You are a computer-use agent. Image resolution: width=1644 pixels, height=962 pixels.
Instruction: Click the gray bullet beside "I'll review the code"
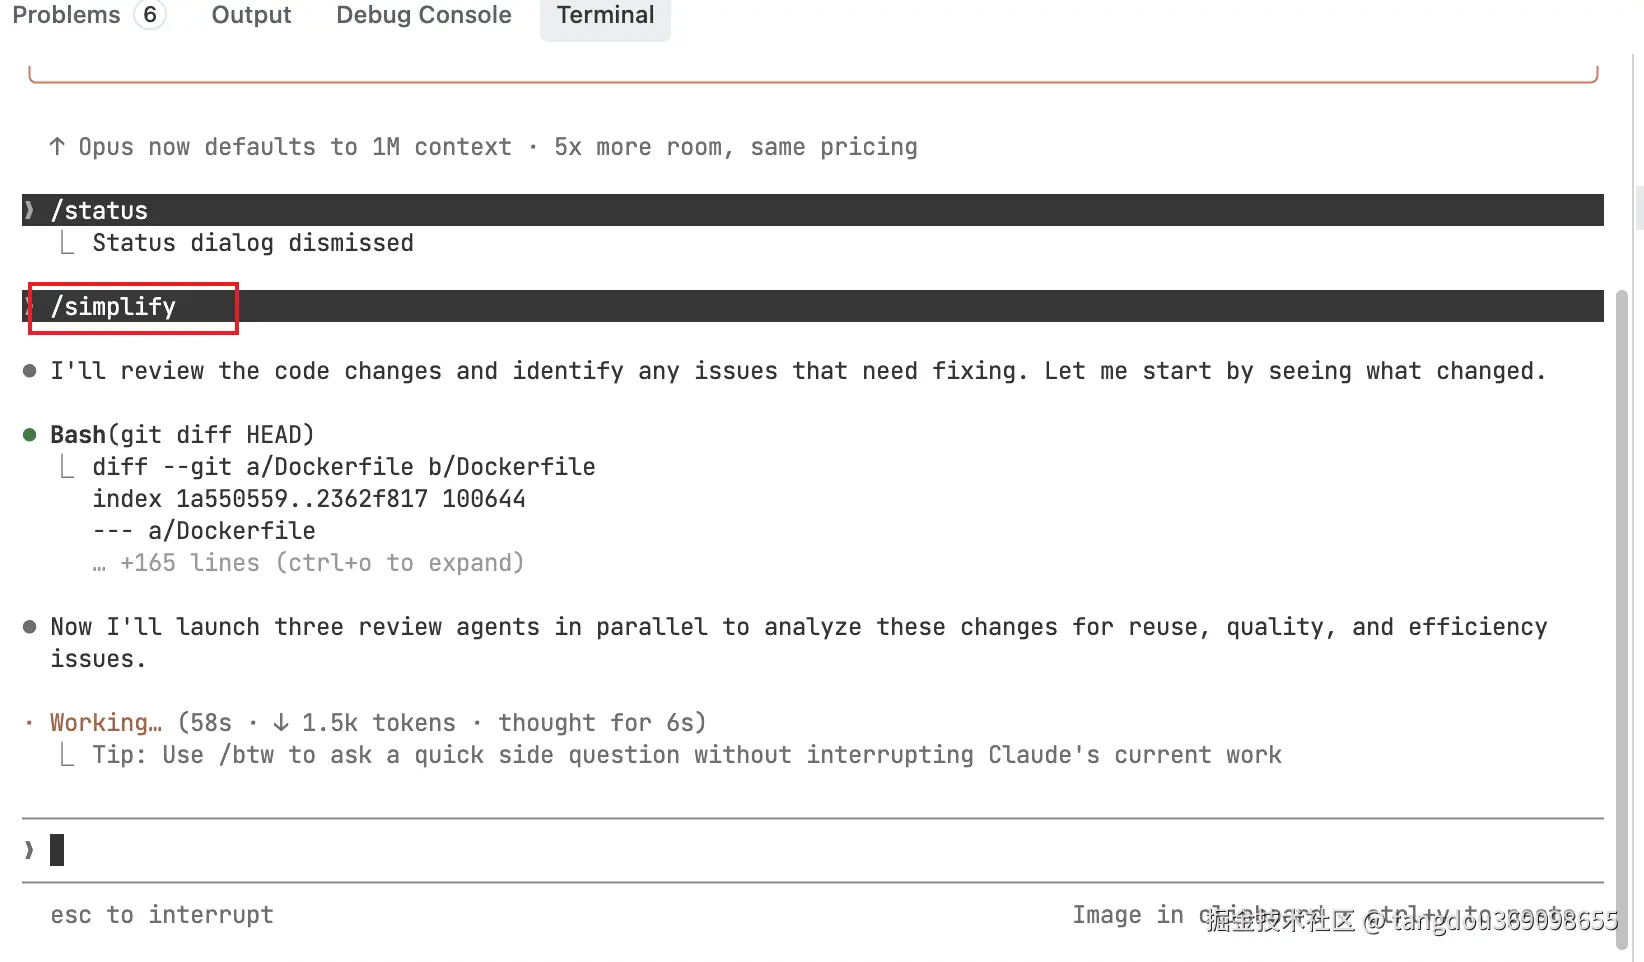tap(30, 371)
